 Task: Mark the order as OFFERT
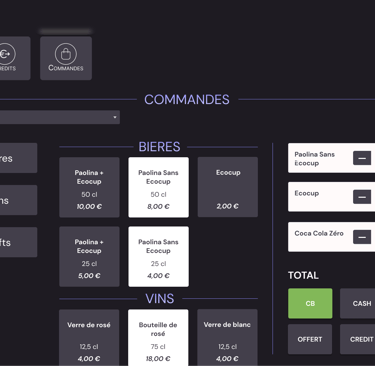coord(310,339)
